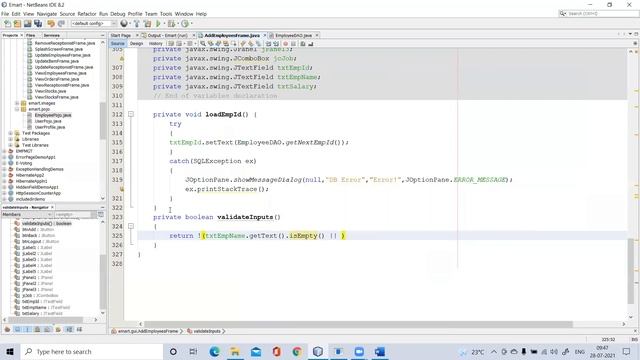Open Microsoft Word from taskbar
640x360 pixels.
click(380, 351)
